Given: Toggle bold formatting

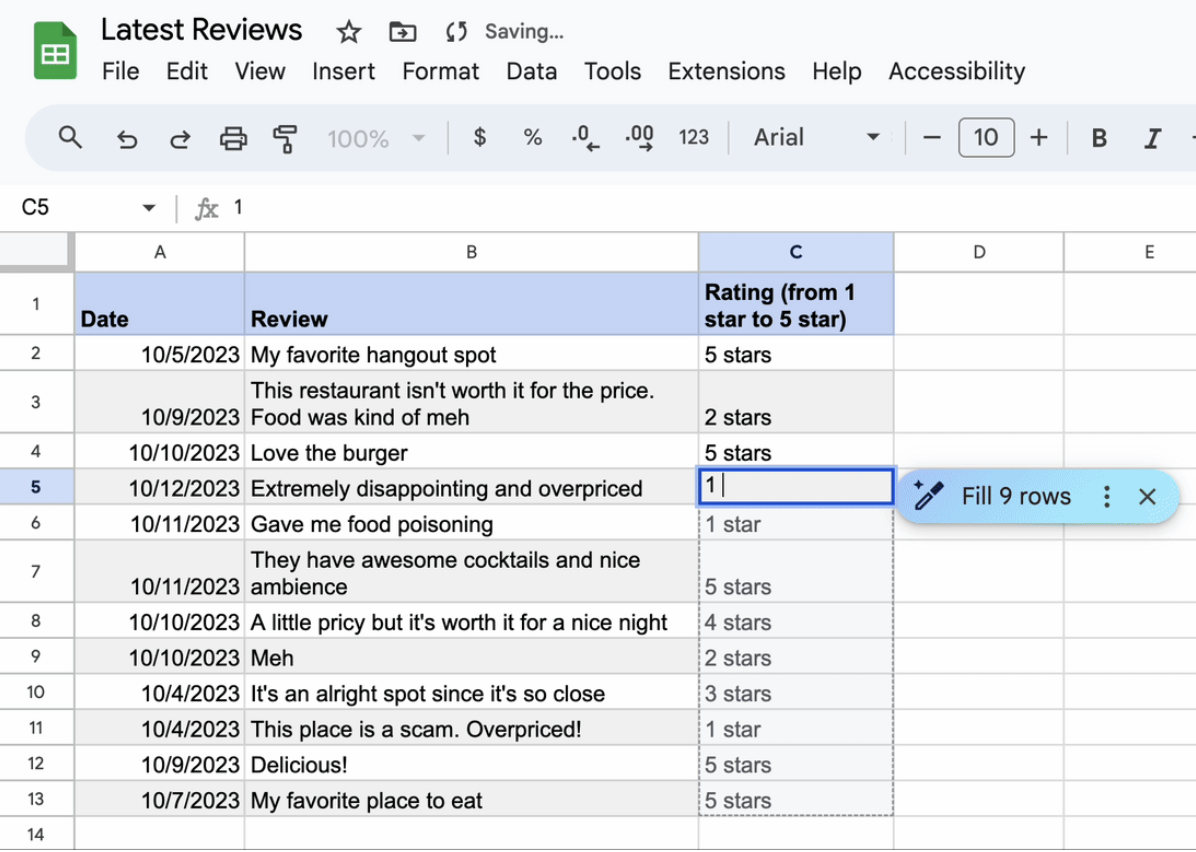Looking at the screenshot, I should pos(1099,138).
